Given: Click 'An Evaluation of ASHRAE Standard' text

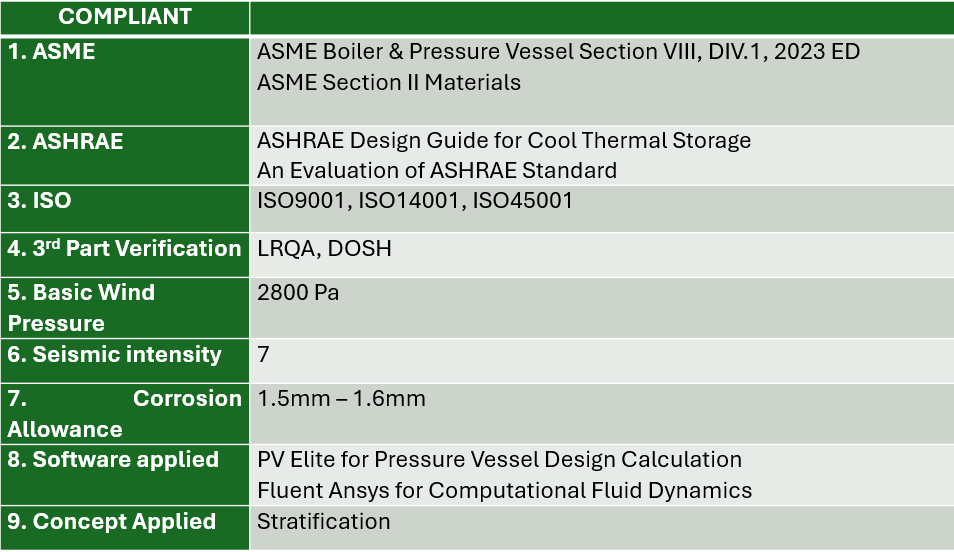Looking at the screenshot, I should [437, 170].
